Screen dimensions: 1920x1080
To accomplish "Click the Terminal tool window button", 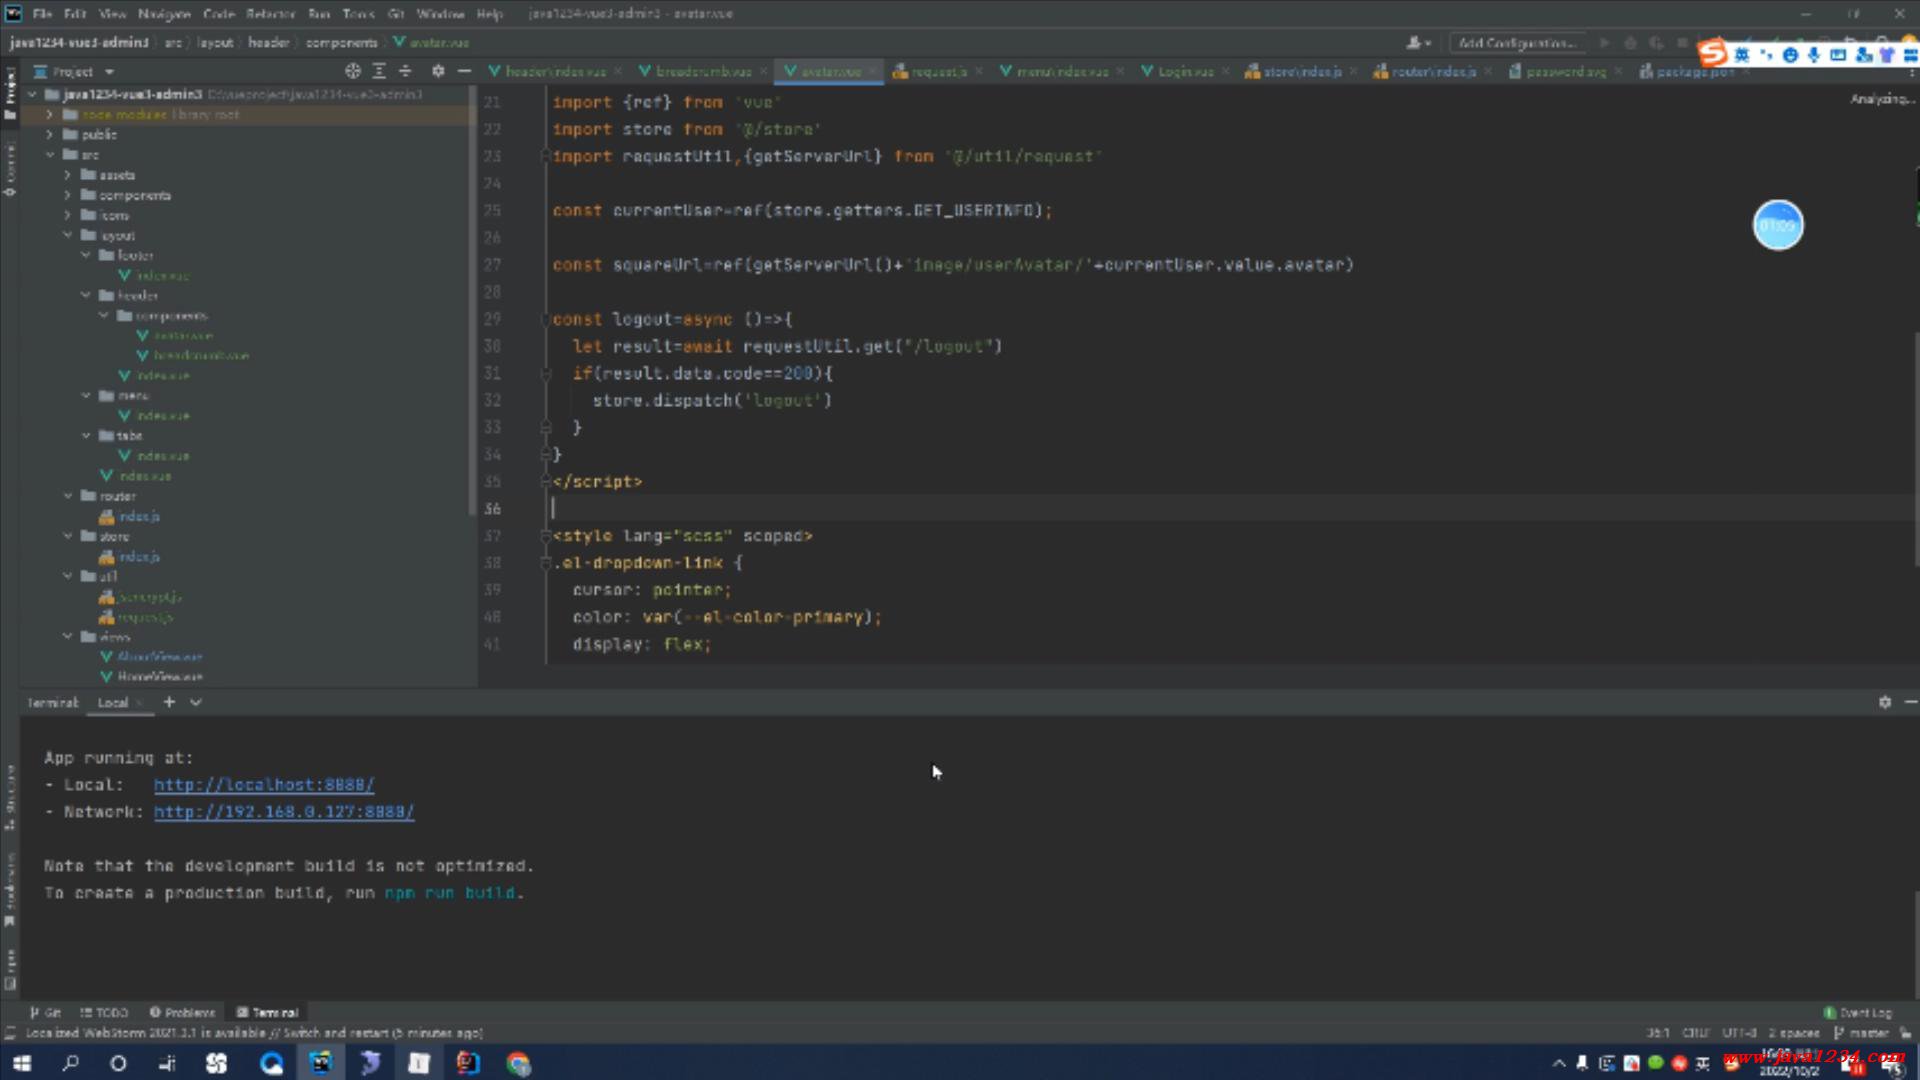I will click(x=267, y=1012).
